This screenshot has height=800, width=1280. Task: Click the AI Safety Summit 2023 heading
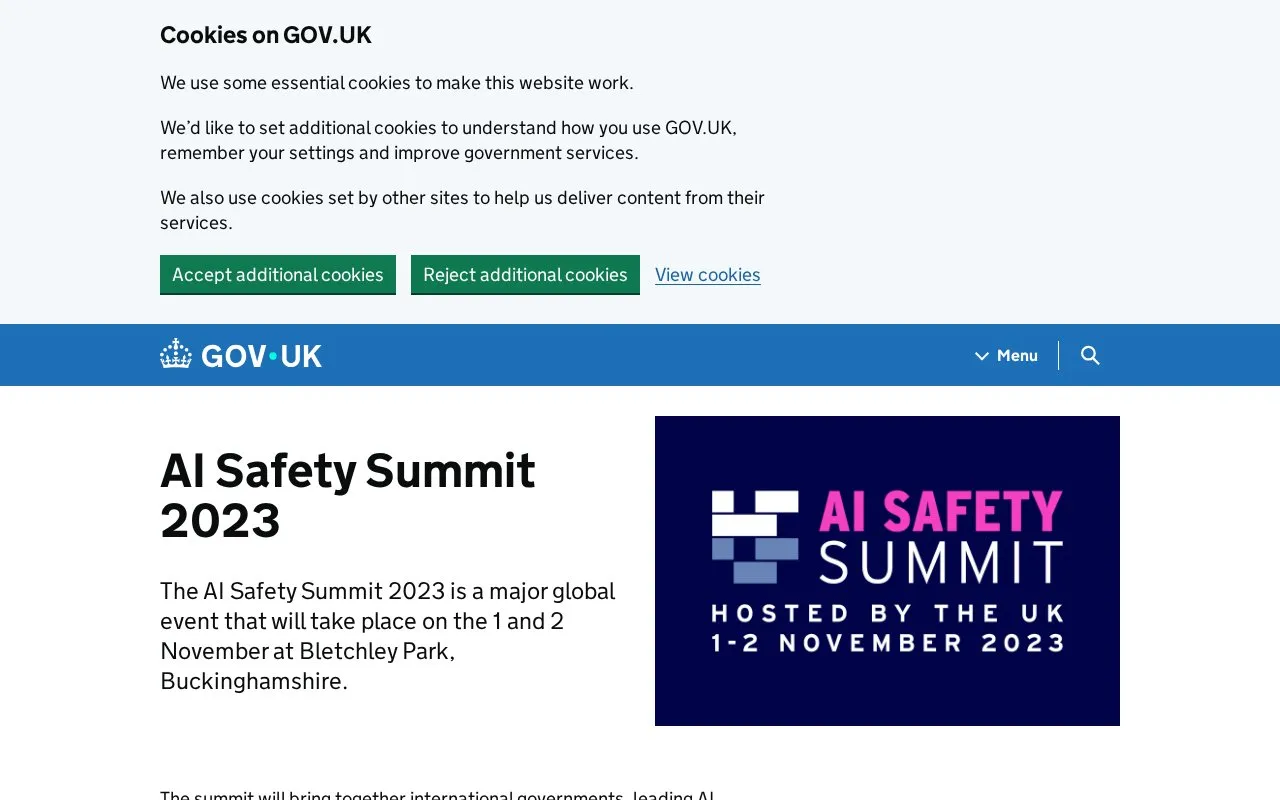(348, 495)
